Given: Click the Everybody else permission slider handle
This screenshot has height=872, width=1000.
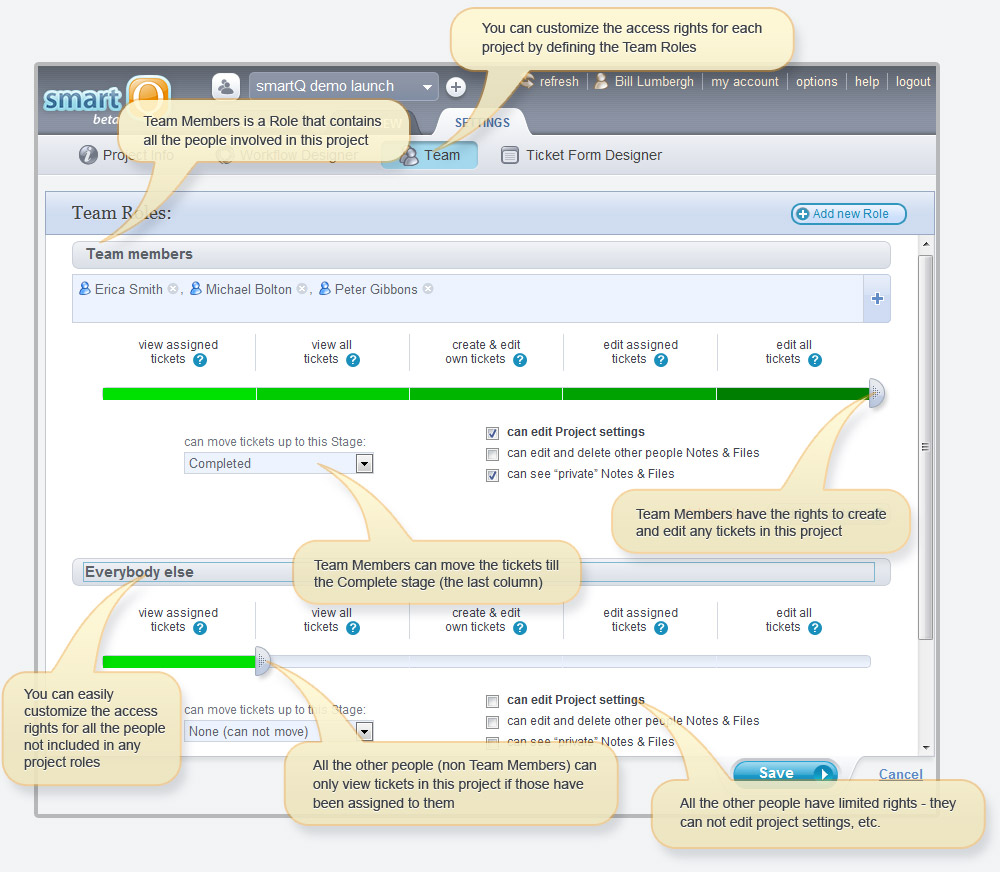Looking at the screenshot, I should click(262, 661).
